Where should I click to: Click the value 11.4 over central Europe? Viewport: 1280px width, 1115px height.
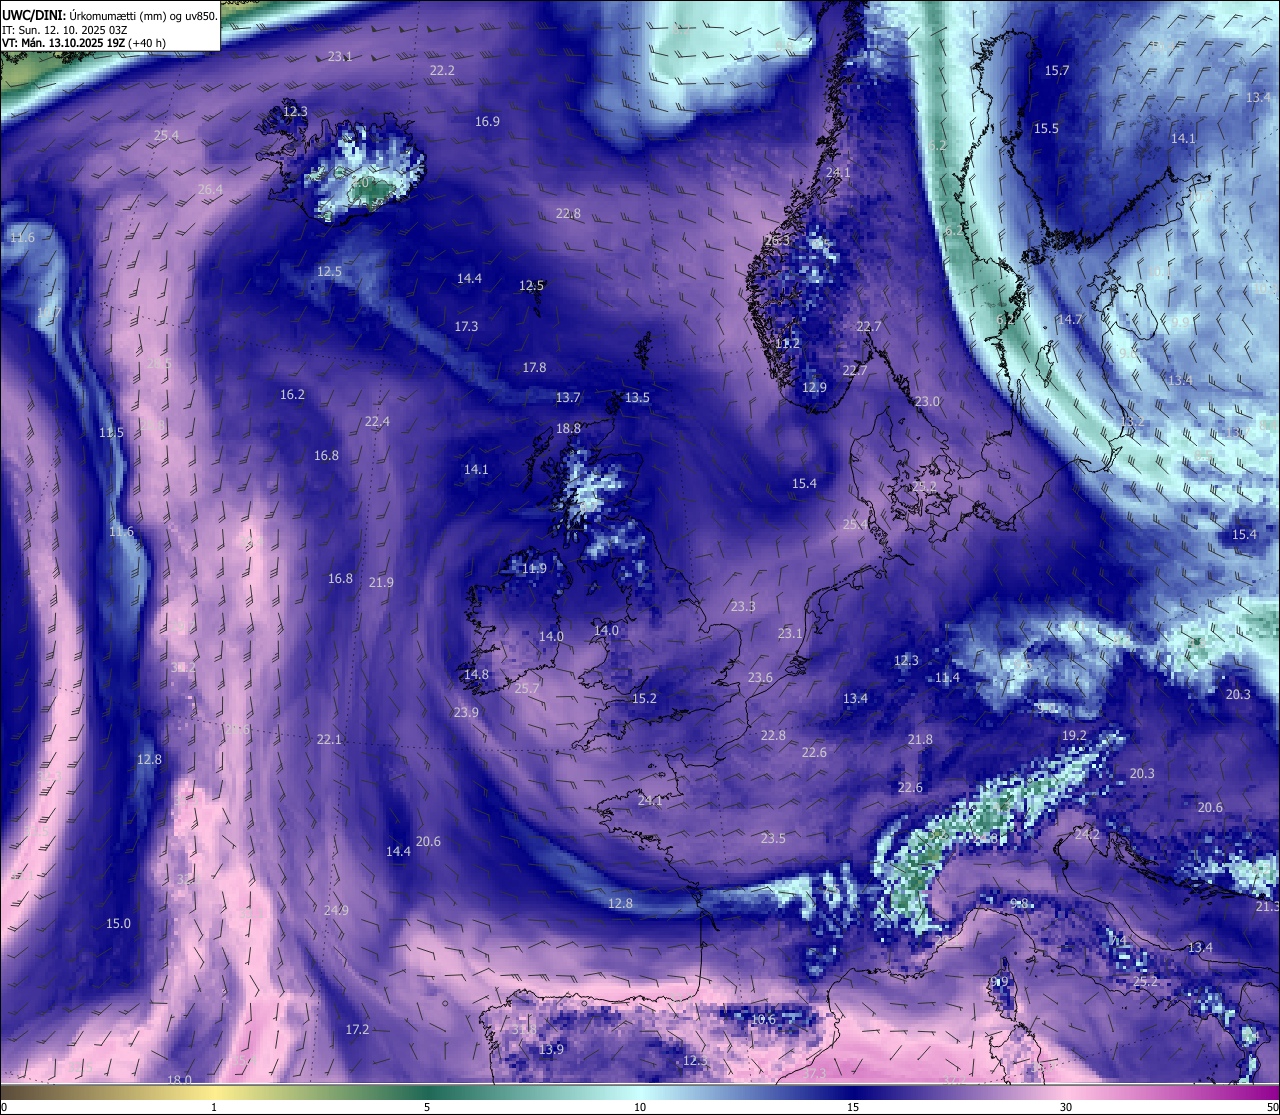click(947, 677)
